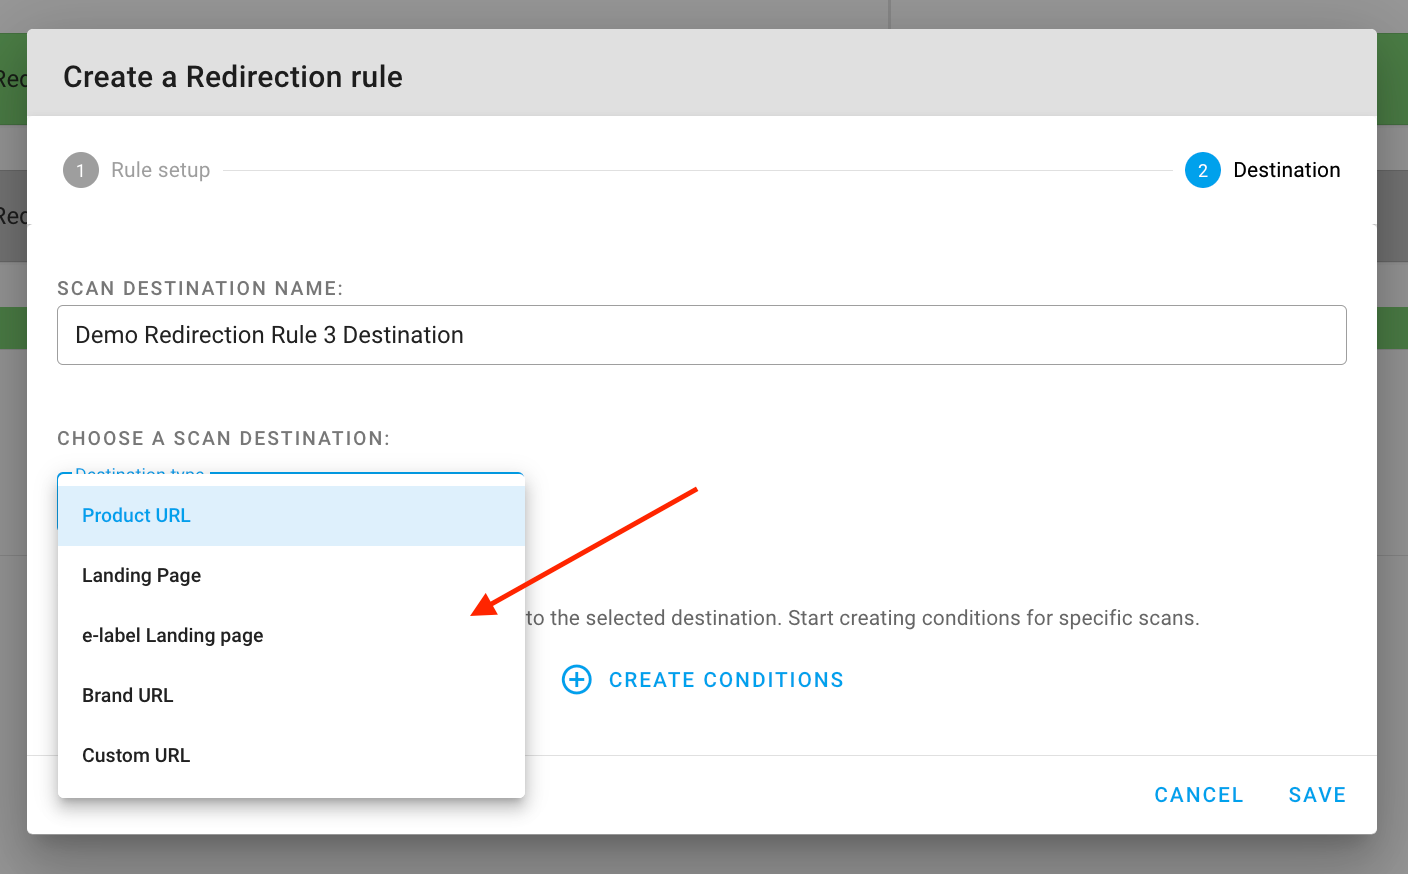Choose Product URL from the dropdown list

pyautogui.click(x=136, y=516)
